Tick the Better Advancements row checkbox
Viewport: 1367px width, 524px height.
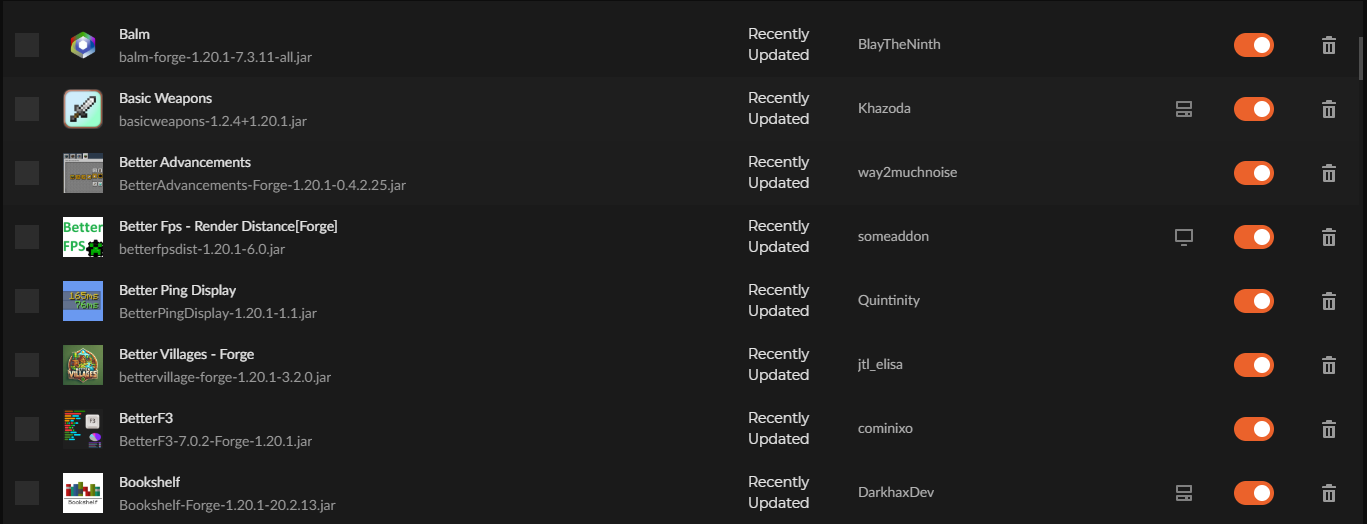[x=27, y=173]
